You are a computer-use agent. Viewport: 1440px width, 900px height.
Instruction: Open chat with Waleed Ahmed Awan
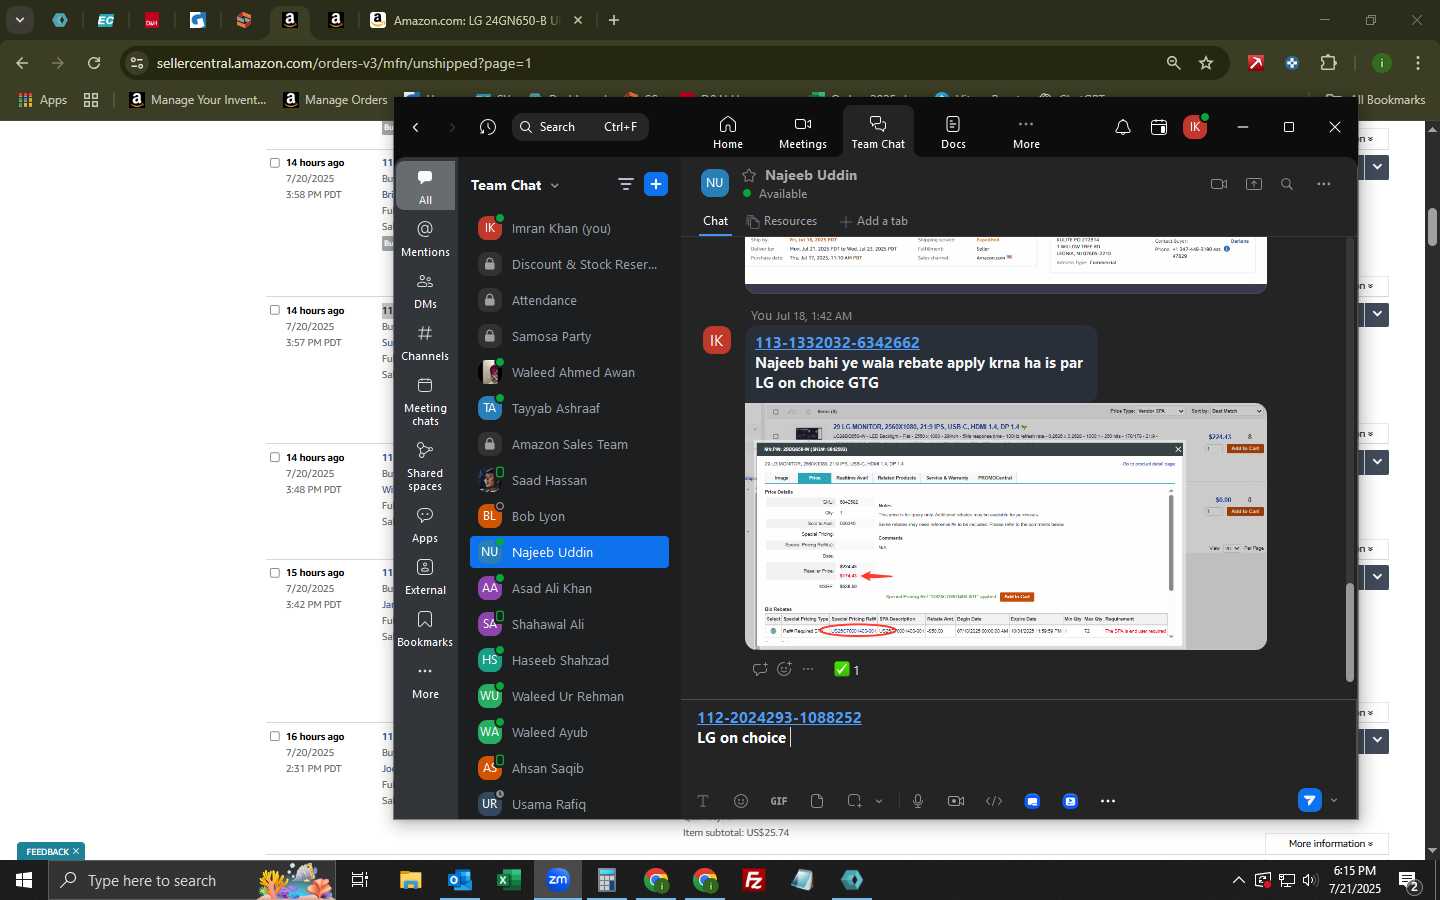point(569,372)
